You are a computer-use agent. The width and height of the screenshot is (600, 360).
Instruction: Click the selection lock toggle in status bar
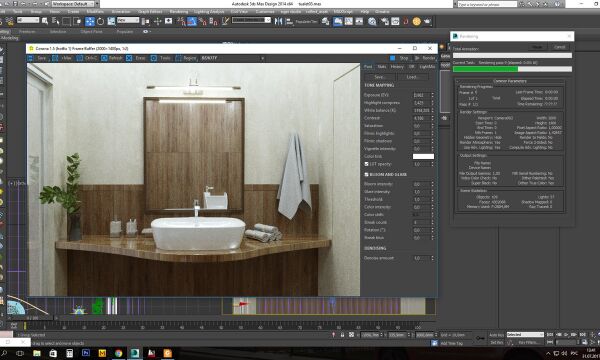pyautogui.click(x=342, y=335)
